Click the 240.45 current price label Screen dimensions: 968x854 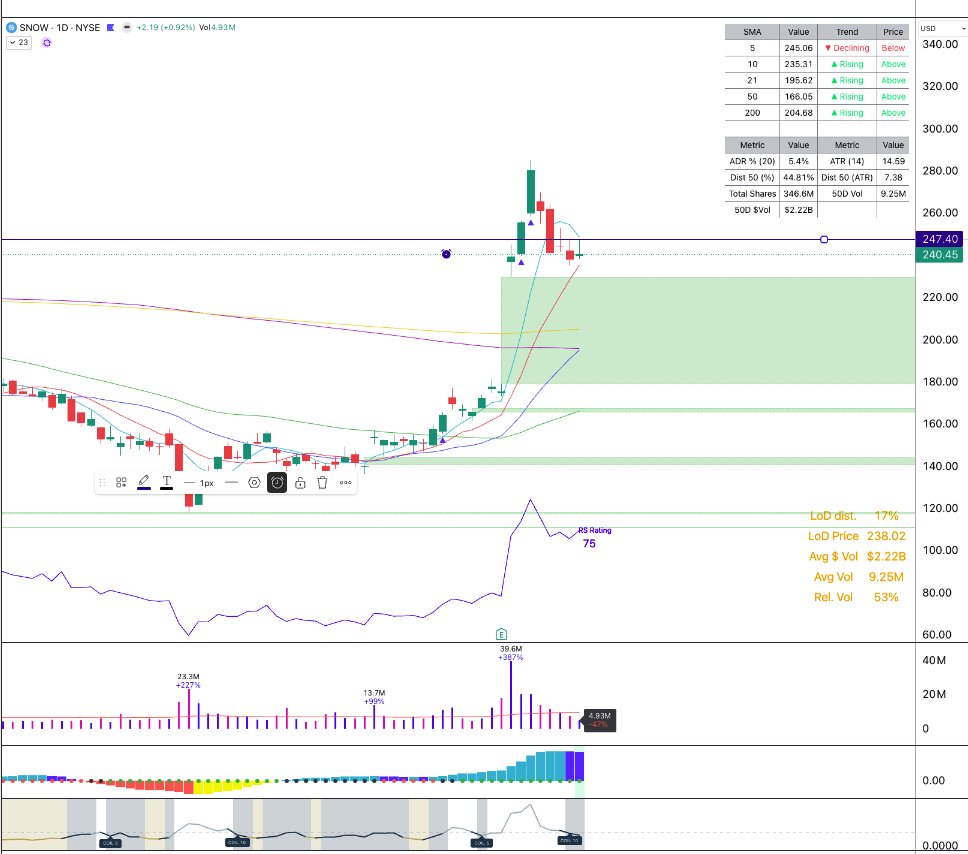[x=939, y=254]
